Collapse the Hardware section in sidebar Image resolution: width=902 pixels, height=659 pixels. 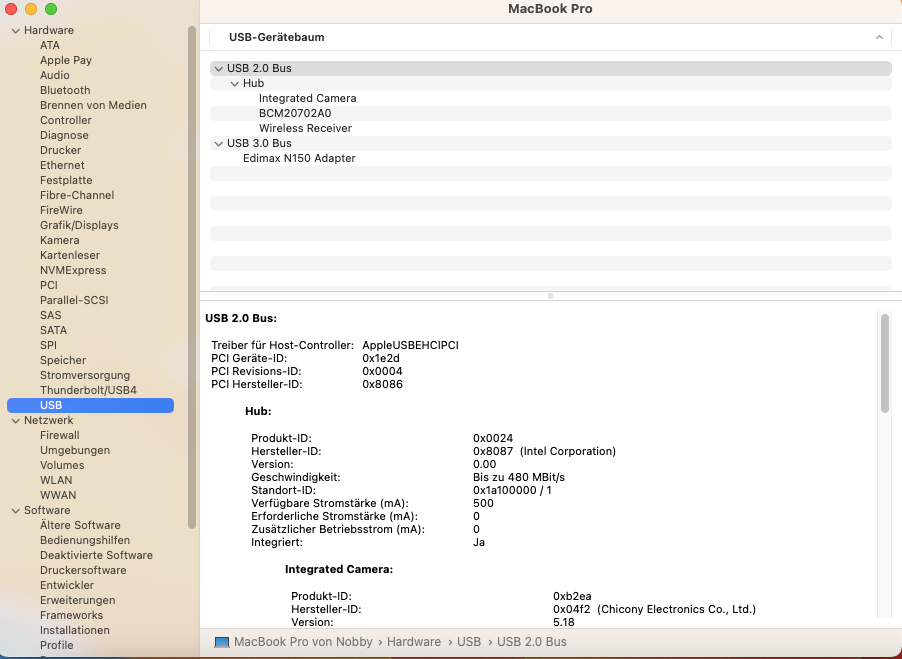[16, 30]
